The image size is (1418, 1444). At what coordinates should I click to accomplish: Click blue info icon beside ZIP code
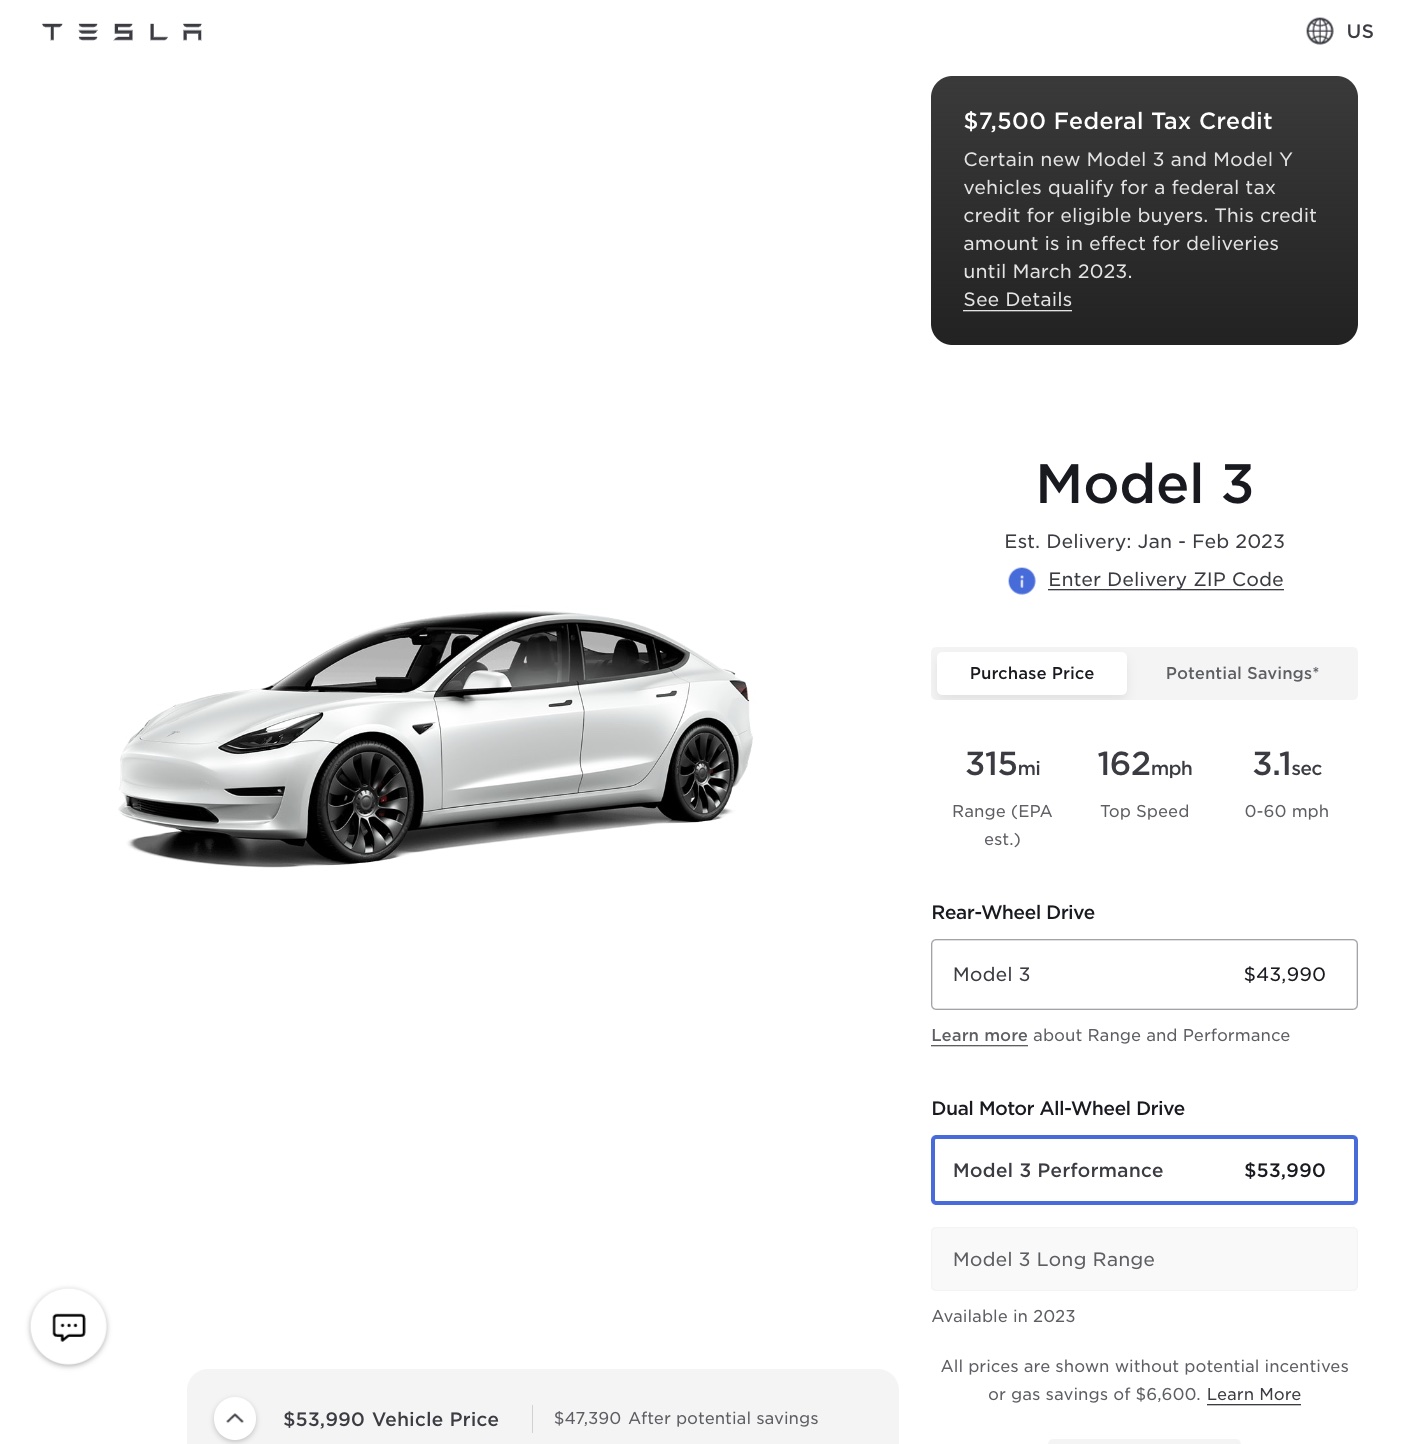click(x=1021, y=581)
